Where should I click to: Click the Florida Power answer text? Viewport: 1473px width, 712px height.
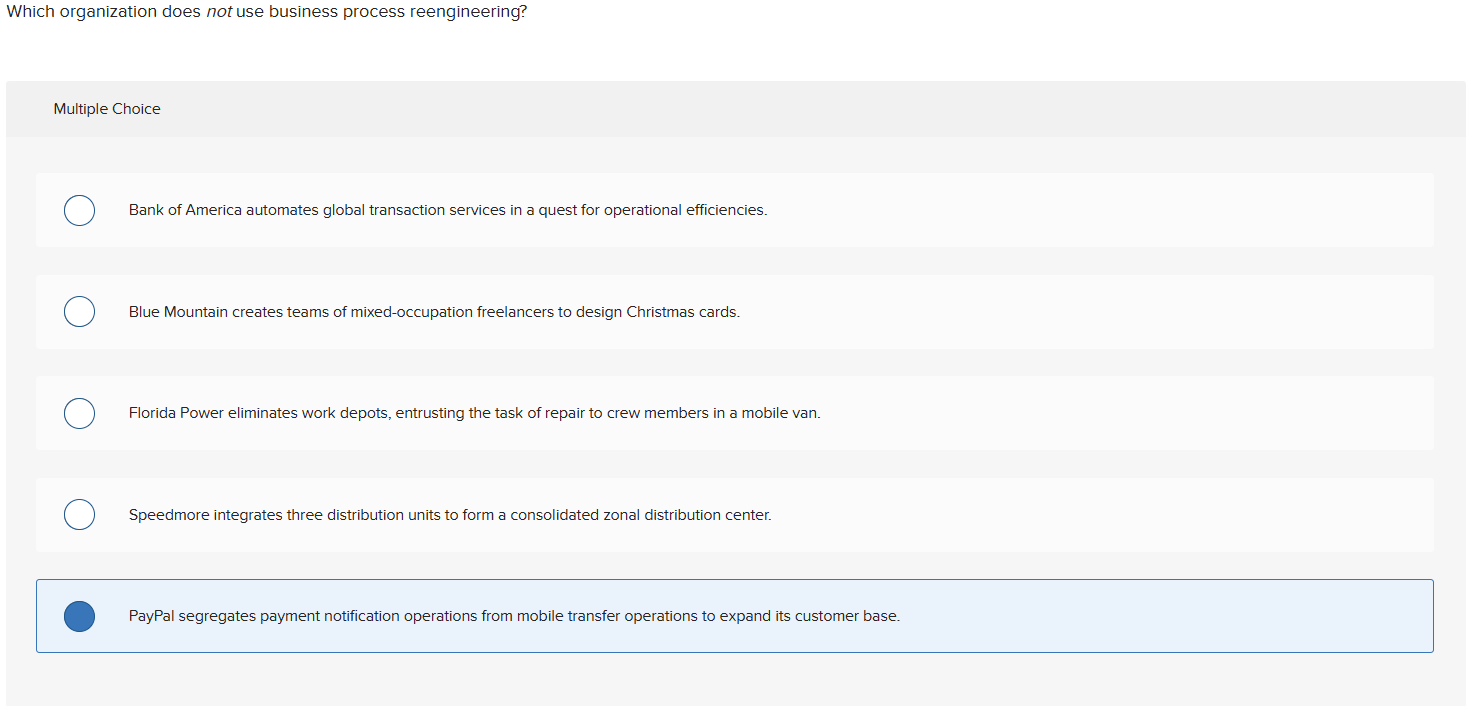coord(473,412)
